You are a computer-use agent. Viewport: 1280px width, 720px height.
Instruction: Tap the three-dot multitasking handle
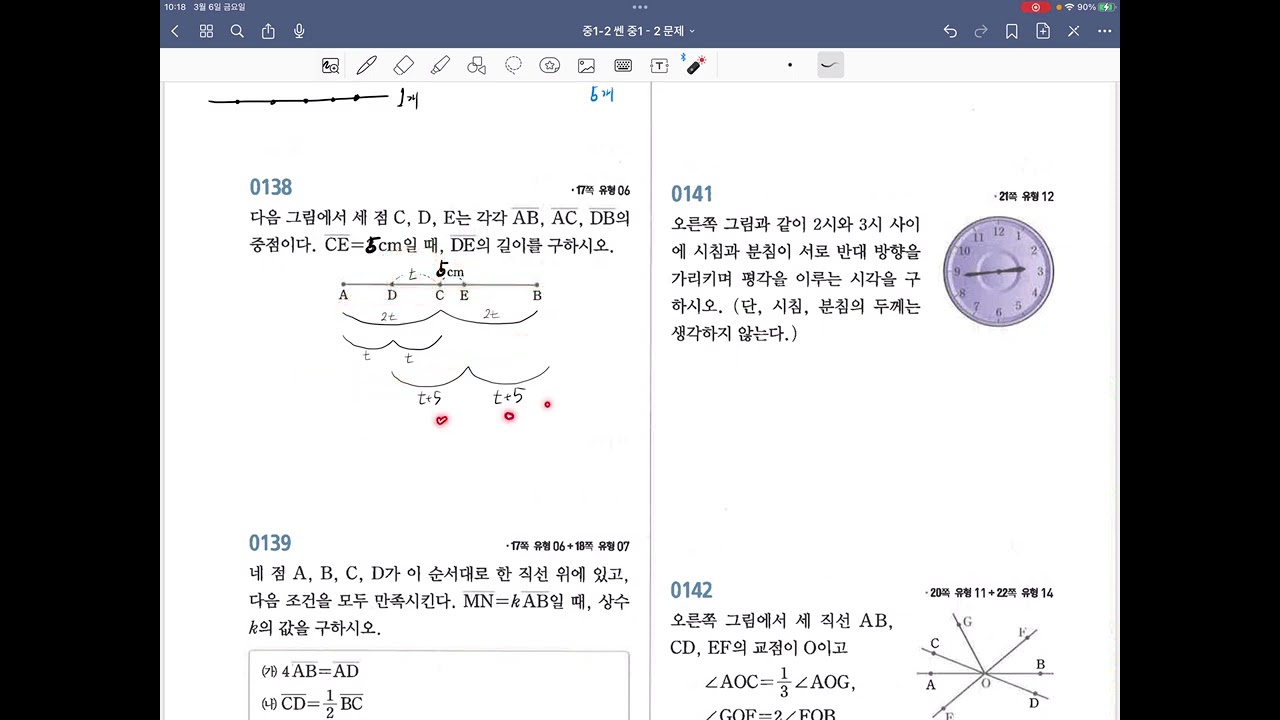(x=640, y=6)
